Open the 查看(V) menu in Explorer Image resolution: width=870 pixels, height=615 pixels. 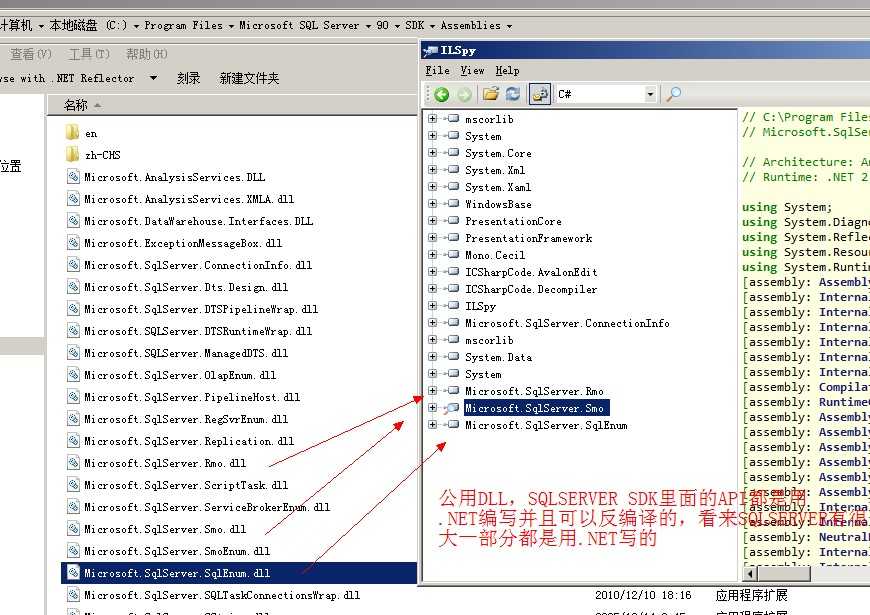[x=31, y=54]
